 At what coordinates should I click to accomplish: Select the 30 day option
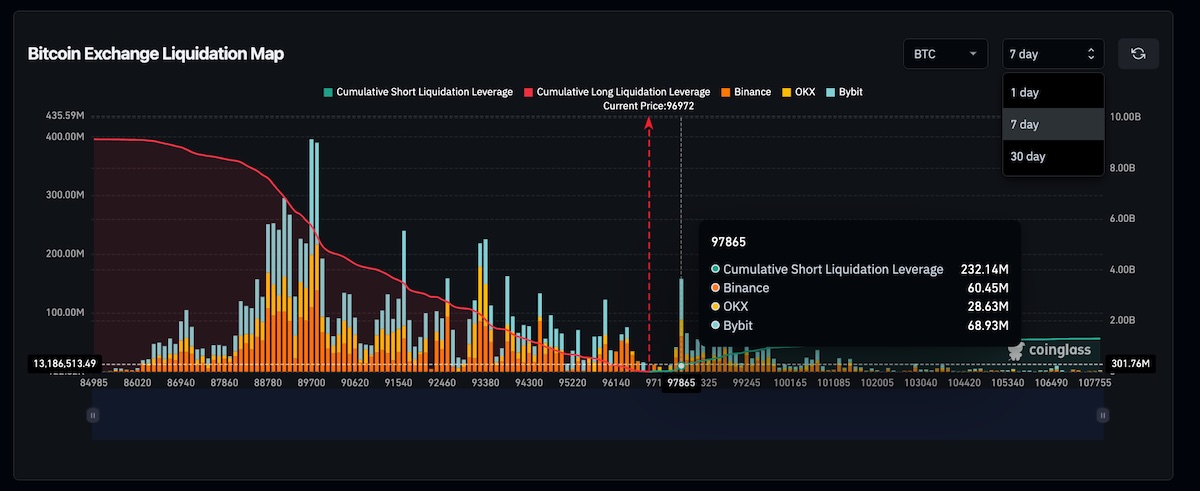[x=1028, y=157]
